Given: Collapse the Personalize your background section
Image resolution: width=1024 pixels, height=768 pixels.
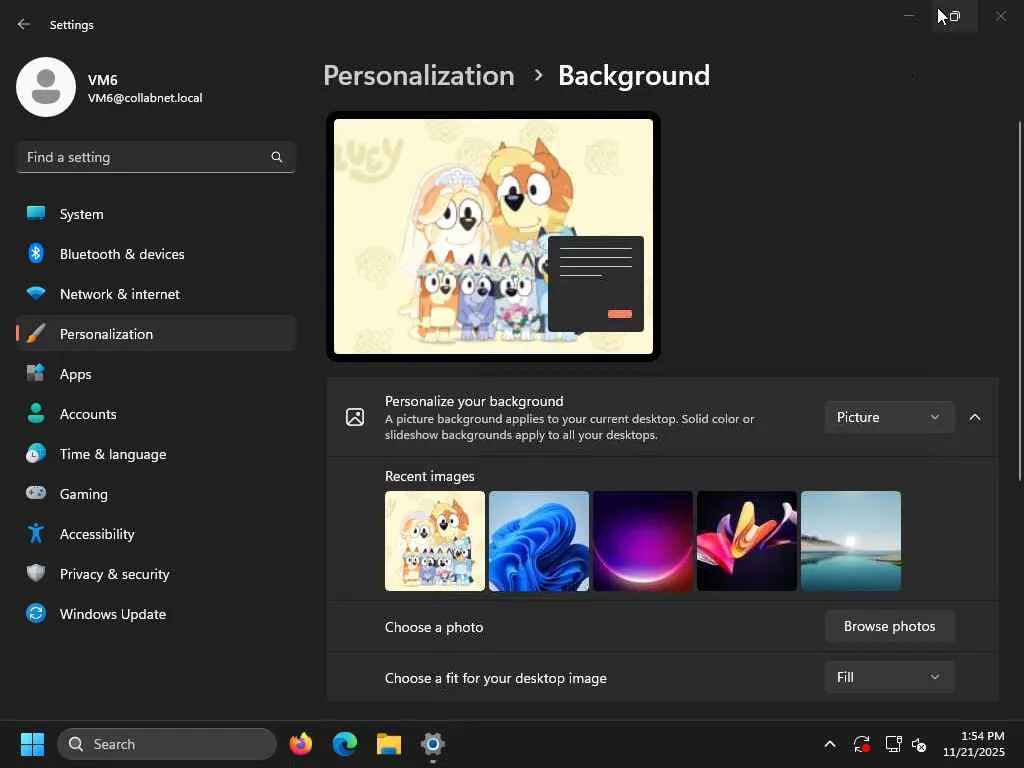Looking at the screenshot, I should coord(974,417).
